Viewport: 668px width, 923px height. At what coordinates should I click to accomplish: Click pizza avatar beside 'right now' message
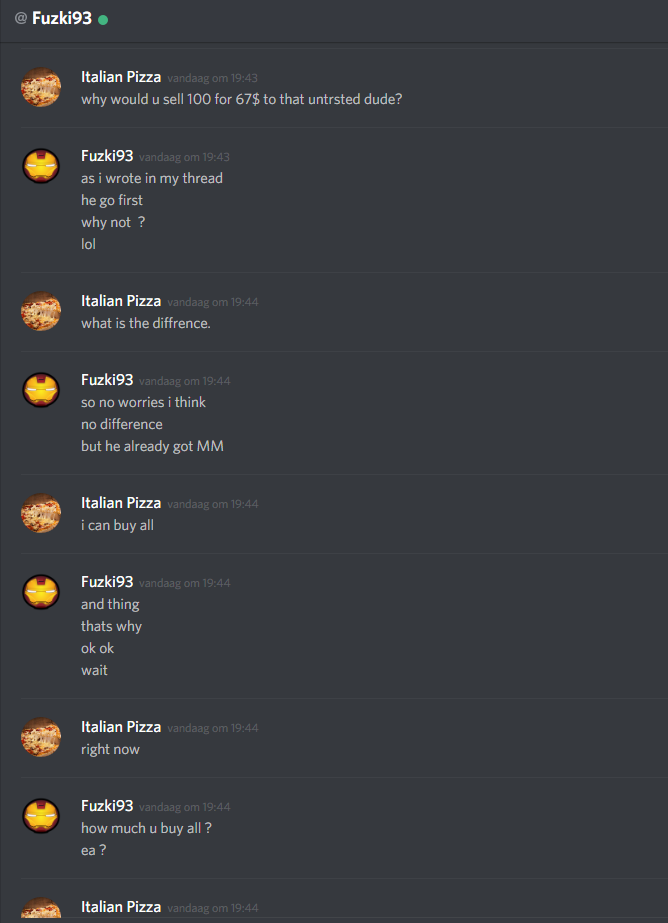[x=41, y=737]
